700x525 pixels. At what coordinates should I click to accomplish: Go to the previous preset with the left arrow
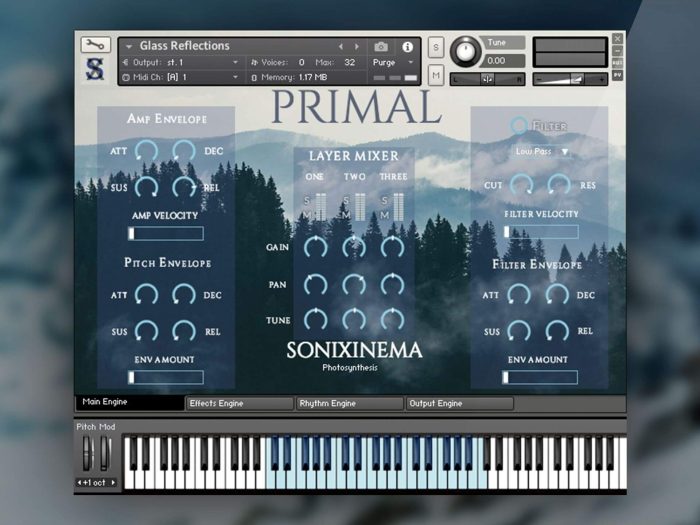tap(341, 46)
